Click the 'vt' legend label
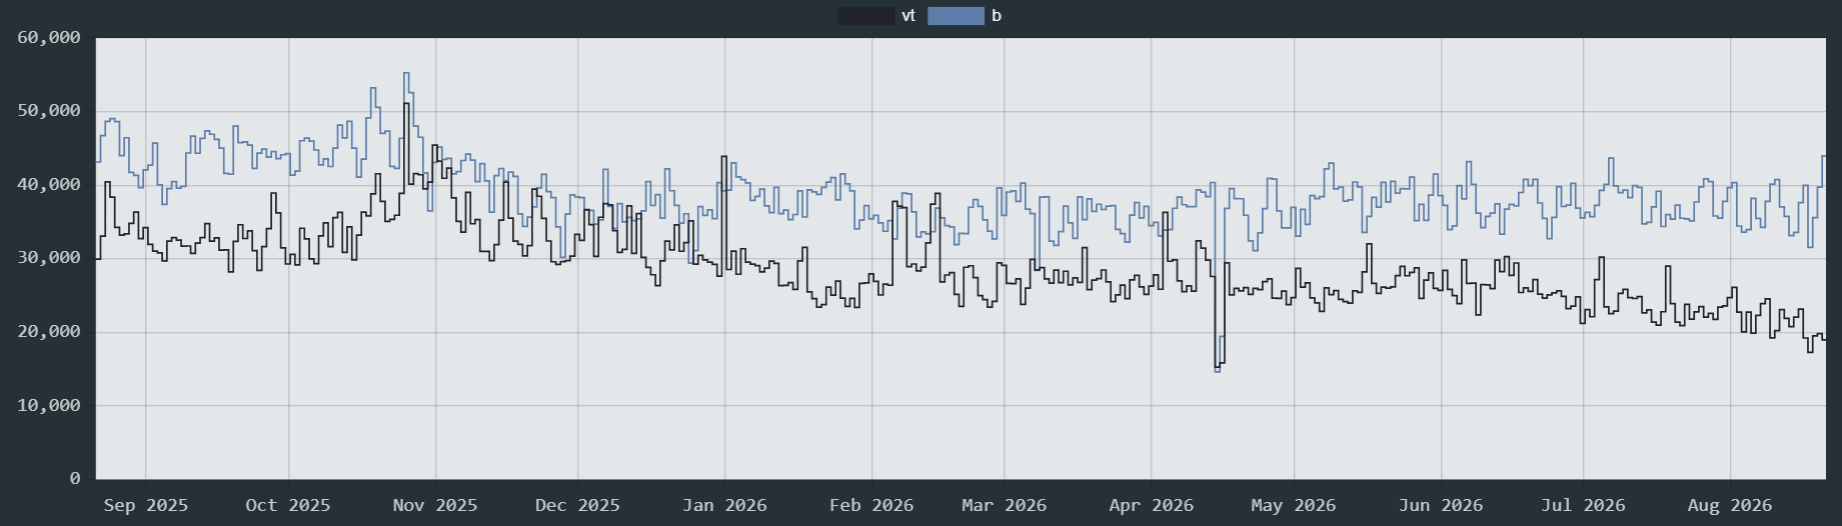Image resolution: width=1842 pixels, height=526 pixels. pyautogui.click(x=908, y=16)
